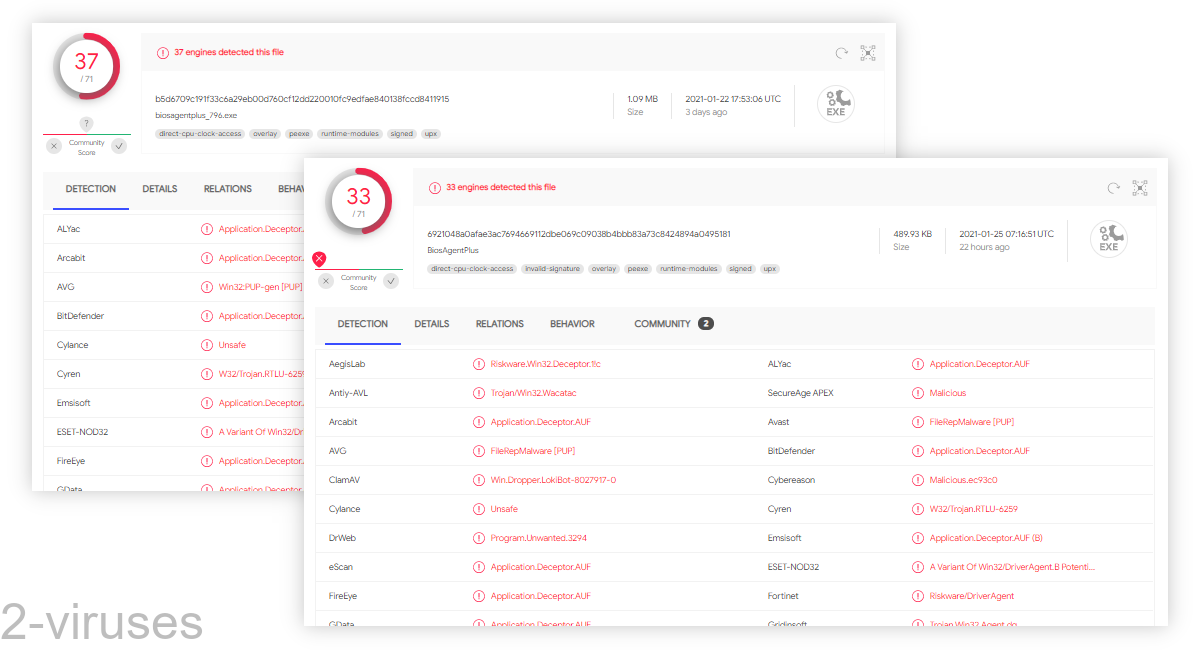Click the reanalyze icon in the 37-detections window
This screenshot has height=650, width=1200.
coord(842,53)
